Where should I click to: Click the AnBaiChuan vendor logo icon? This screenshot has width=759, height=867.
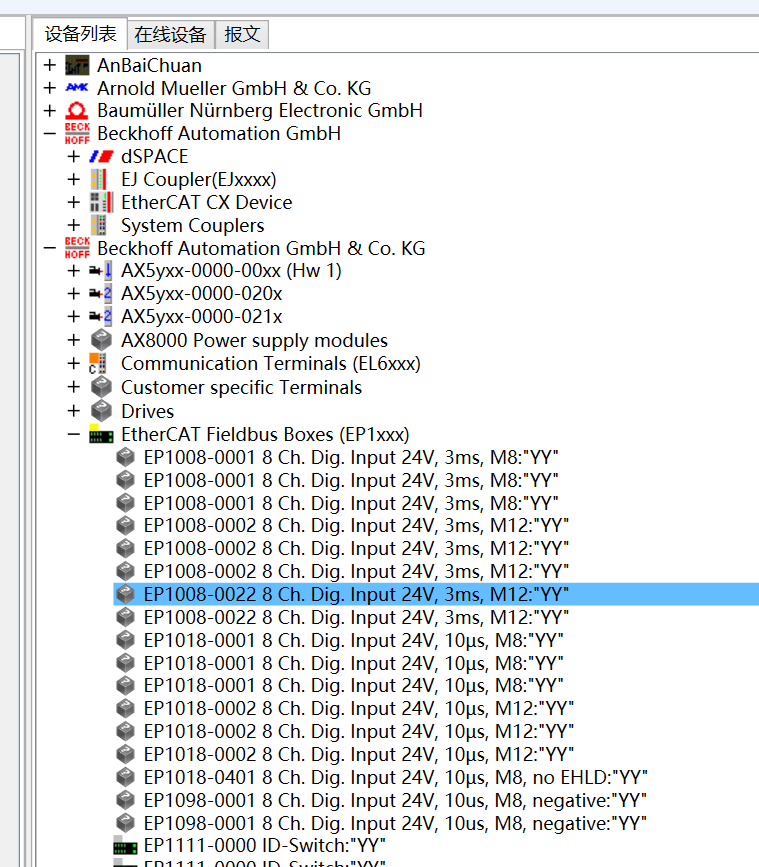pyautogui.click(x=77, y=65)
